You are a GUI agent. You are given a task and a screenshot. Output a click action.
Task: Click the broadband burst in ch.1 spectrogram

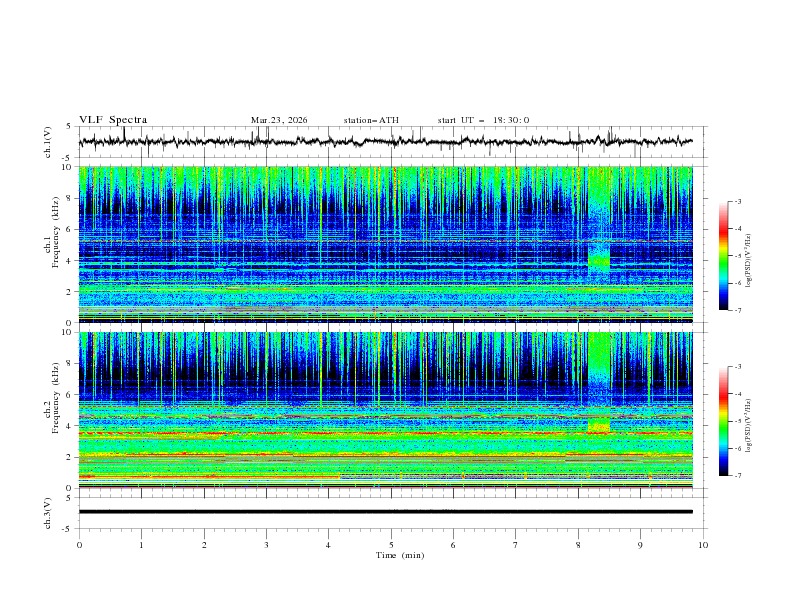point(599,220)
